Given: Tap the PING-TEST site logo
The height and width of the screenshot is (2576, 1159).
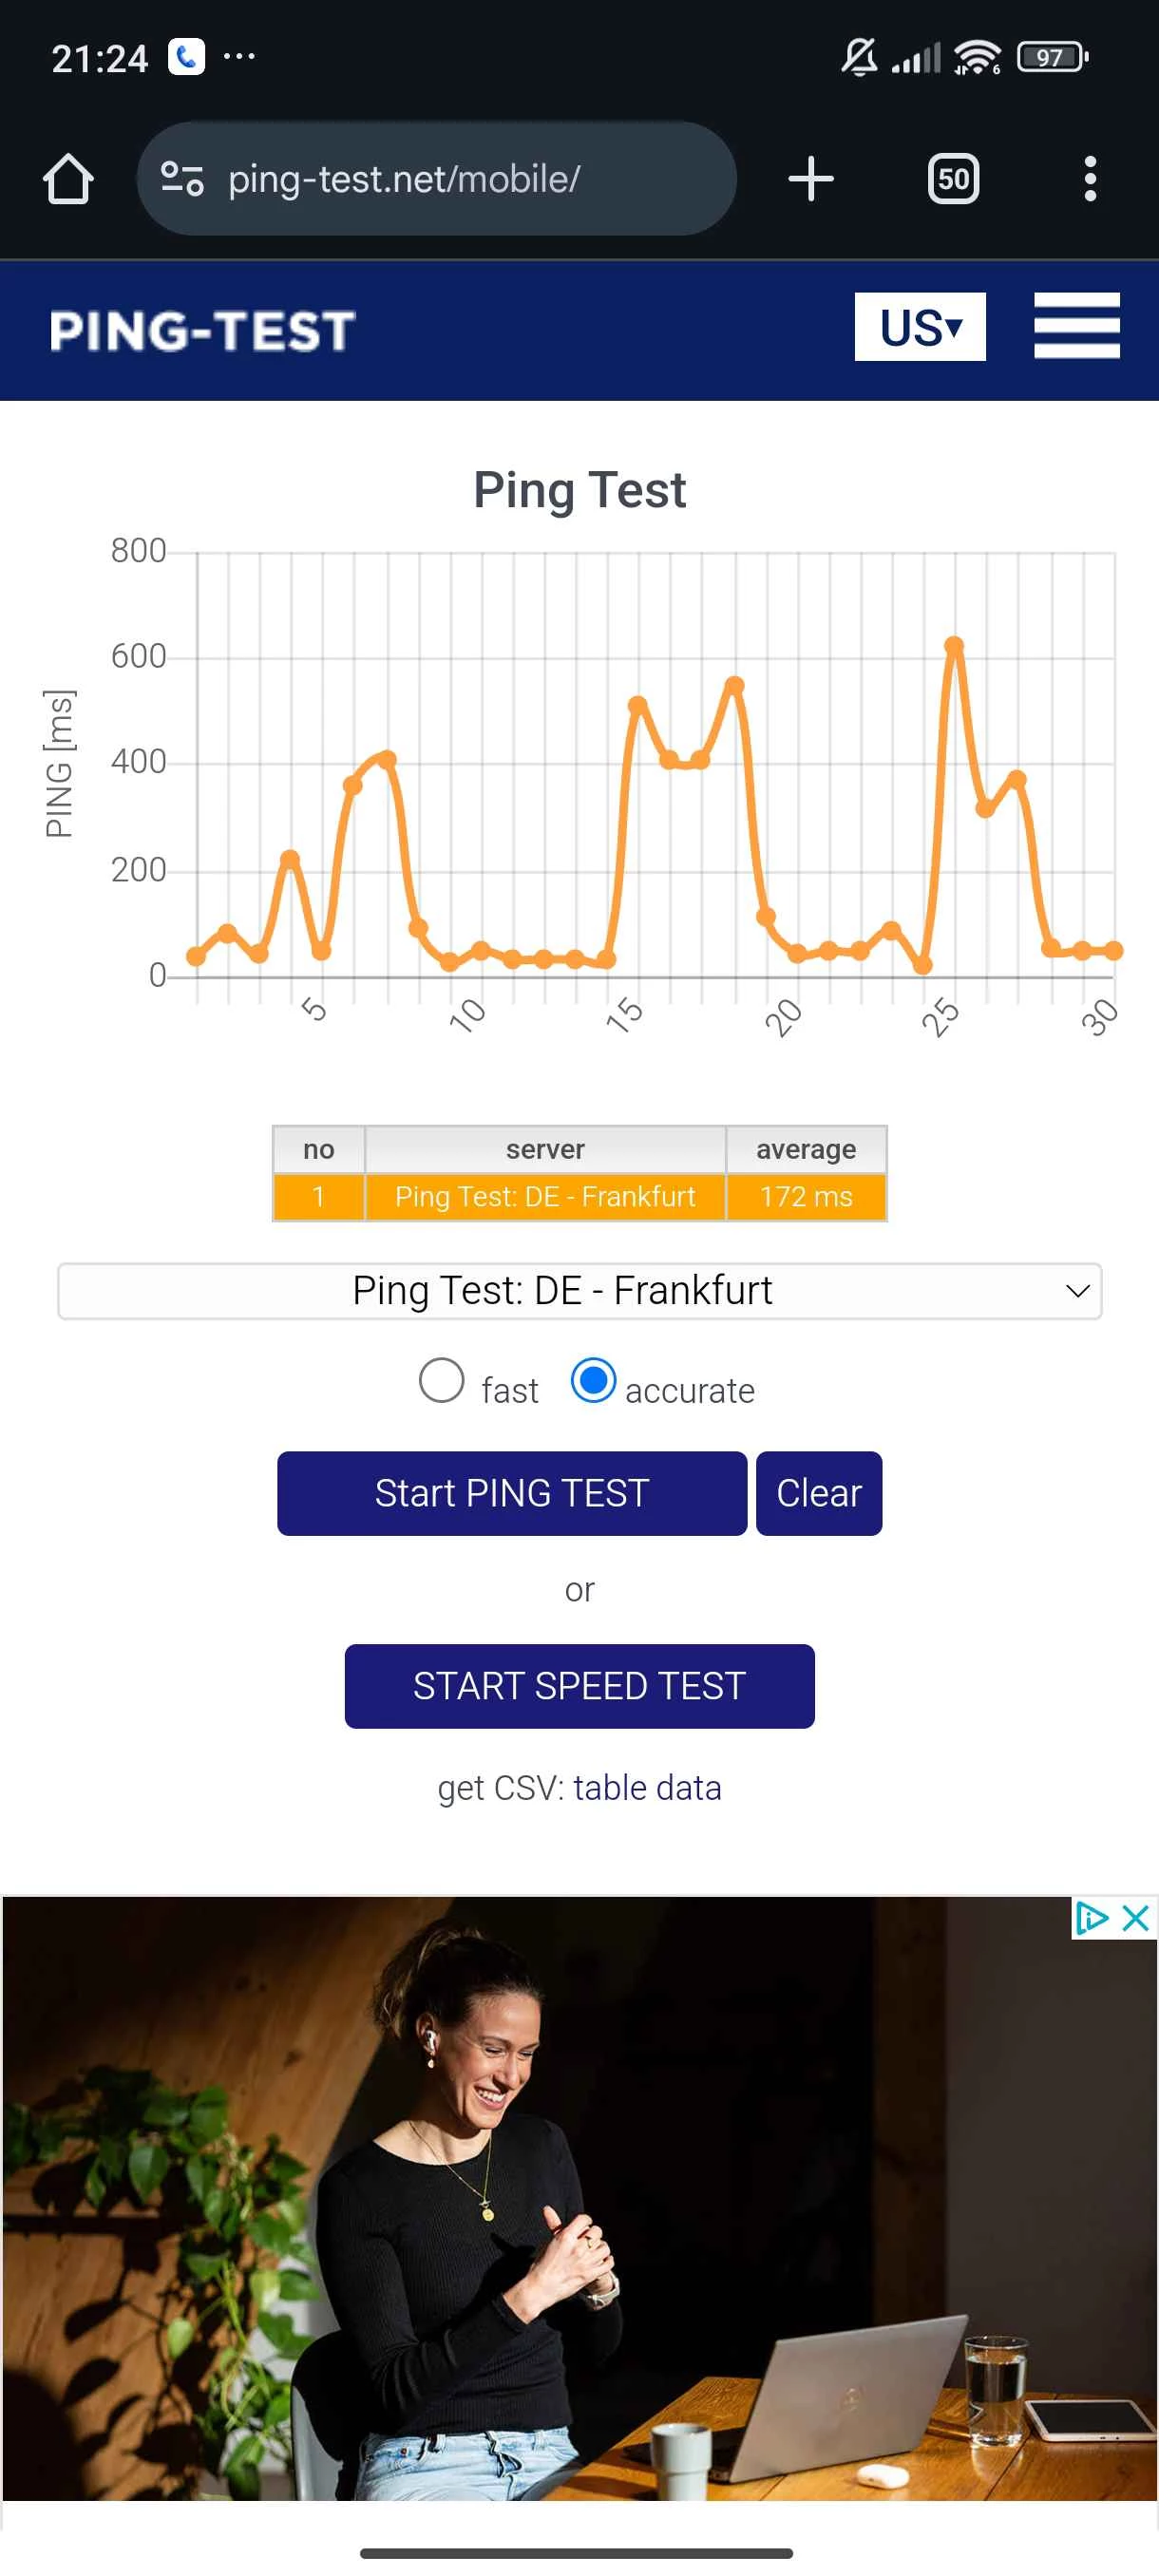Looking at the screenshot, I should click(203, 331).
